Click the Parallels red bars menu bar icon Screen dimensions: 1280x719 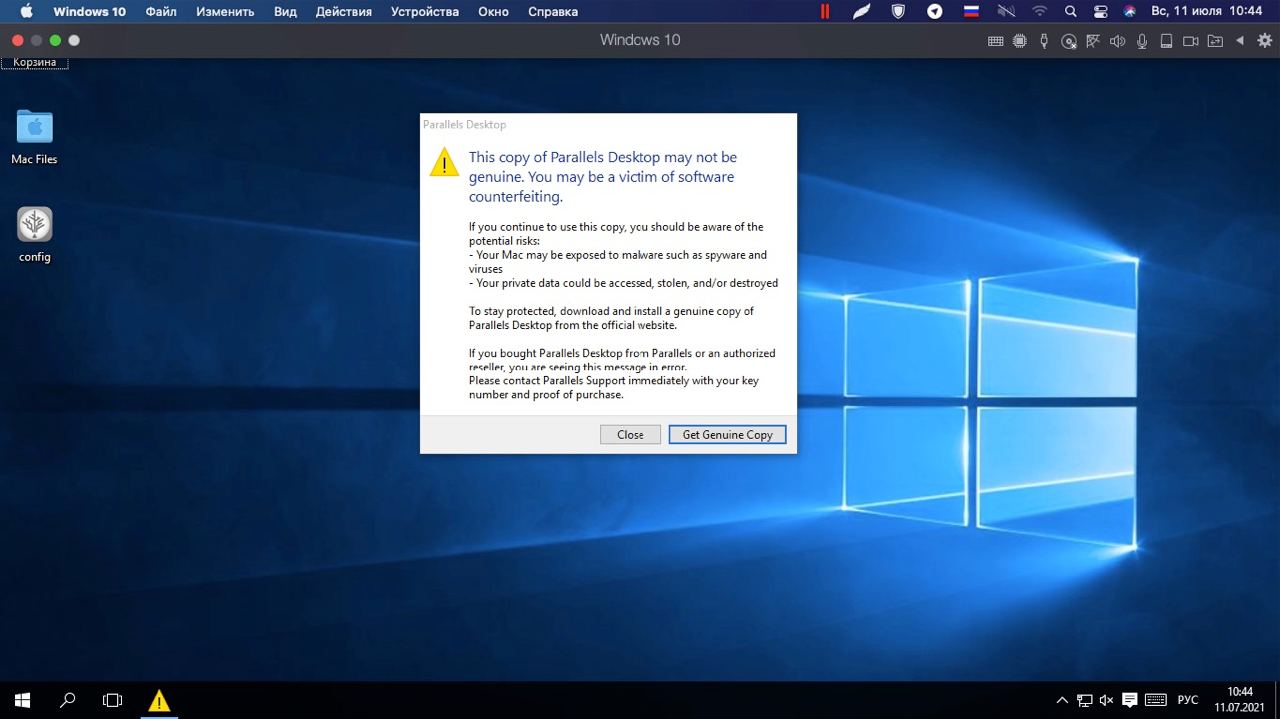[x=825, y=12]
